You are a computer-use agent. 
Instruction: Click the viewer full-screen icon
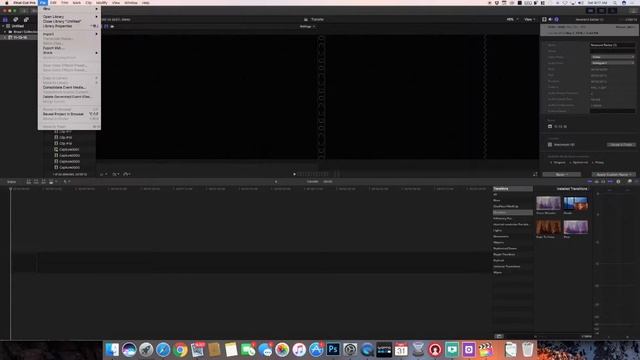(x=535, y=174)
